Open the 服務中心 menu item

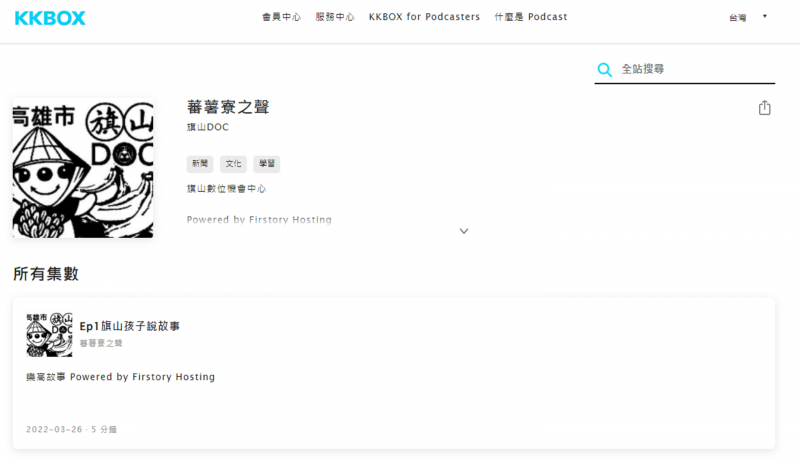pyautogui.click(x=335, y=17)
